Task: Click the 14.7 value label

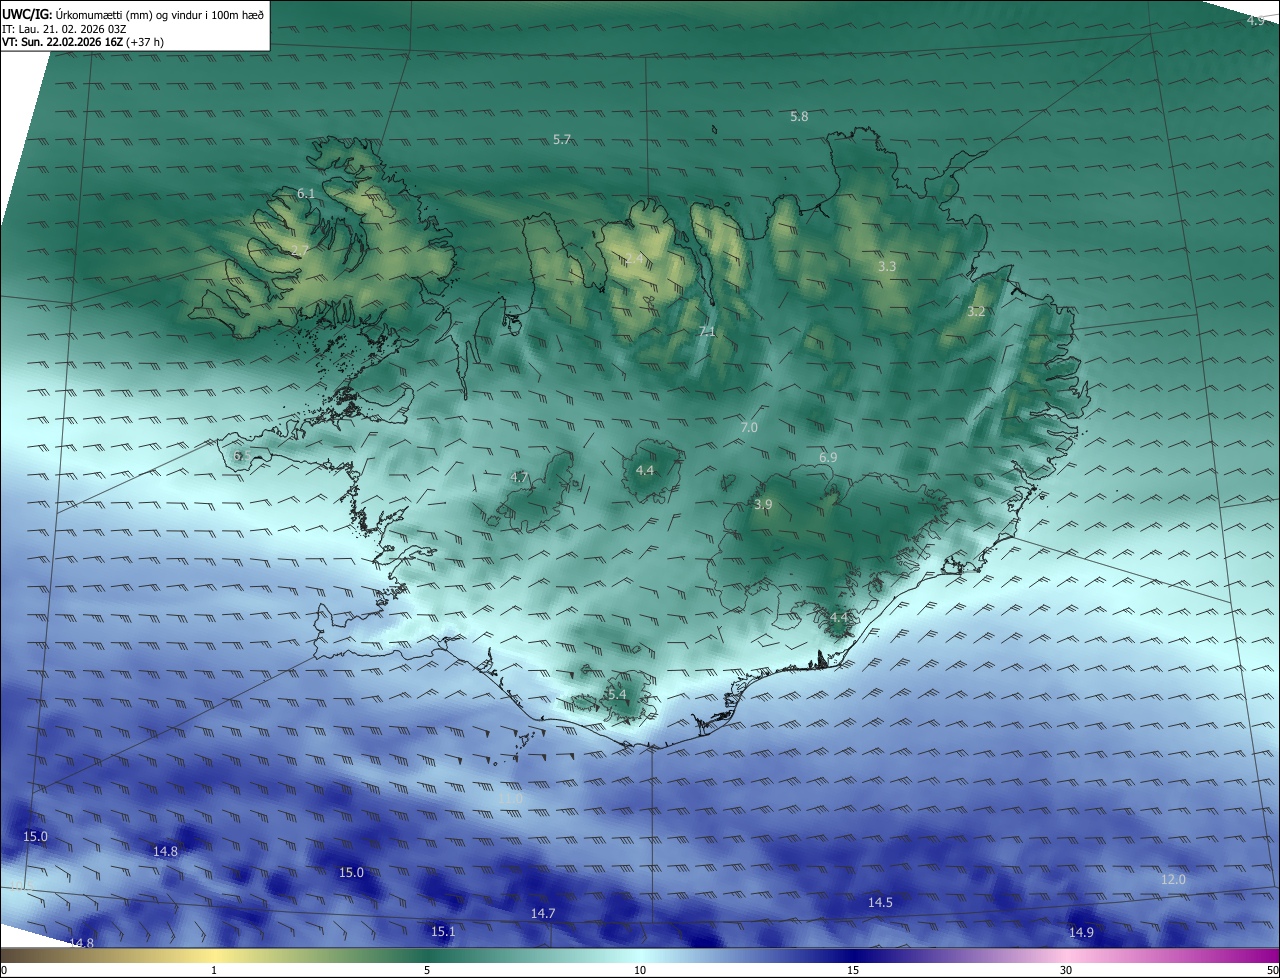Action: (x=543, y=914)
